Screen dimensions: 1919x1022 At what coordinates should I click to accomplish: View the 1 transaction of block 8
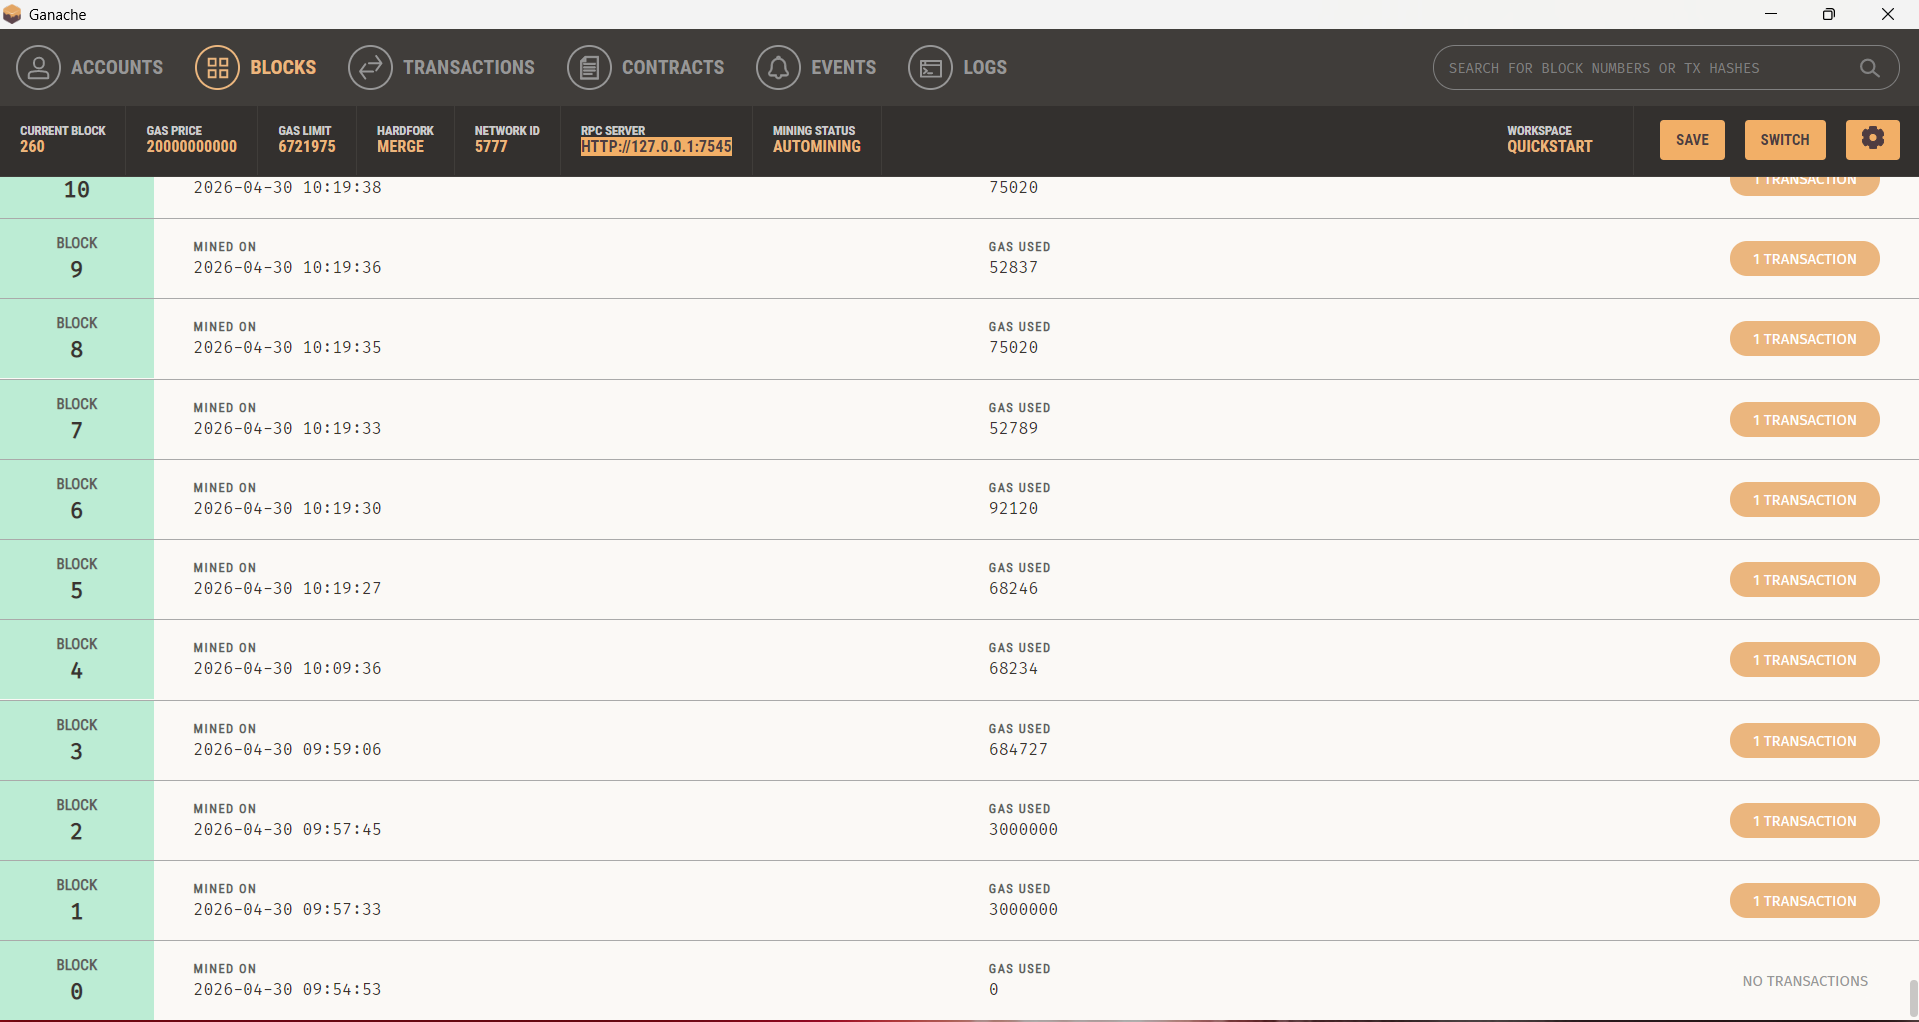pyautogui.click(x=1804, y=339)
